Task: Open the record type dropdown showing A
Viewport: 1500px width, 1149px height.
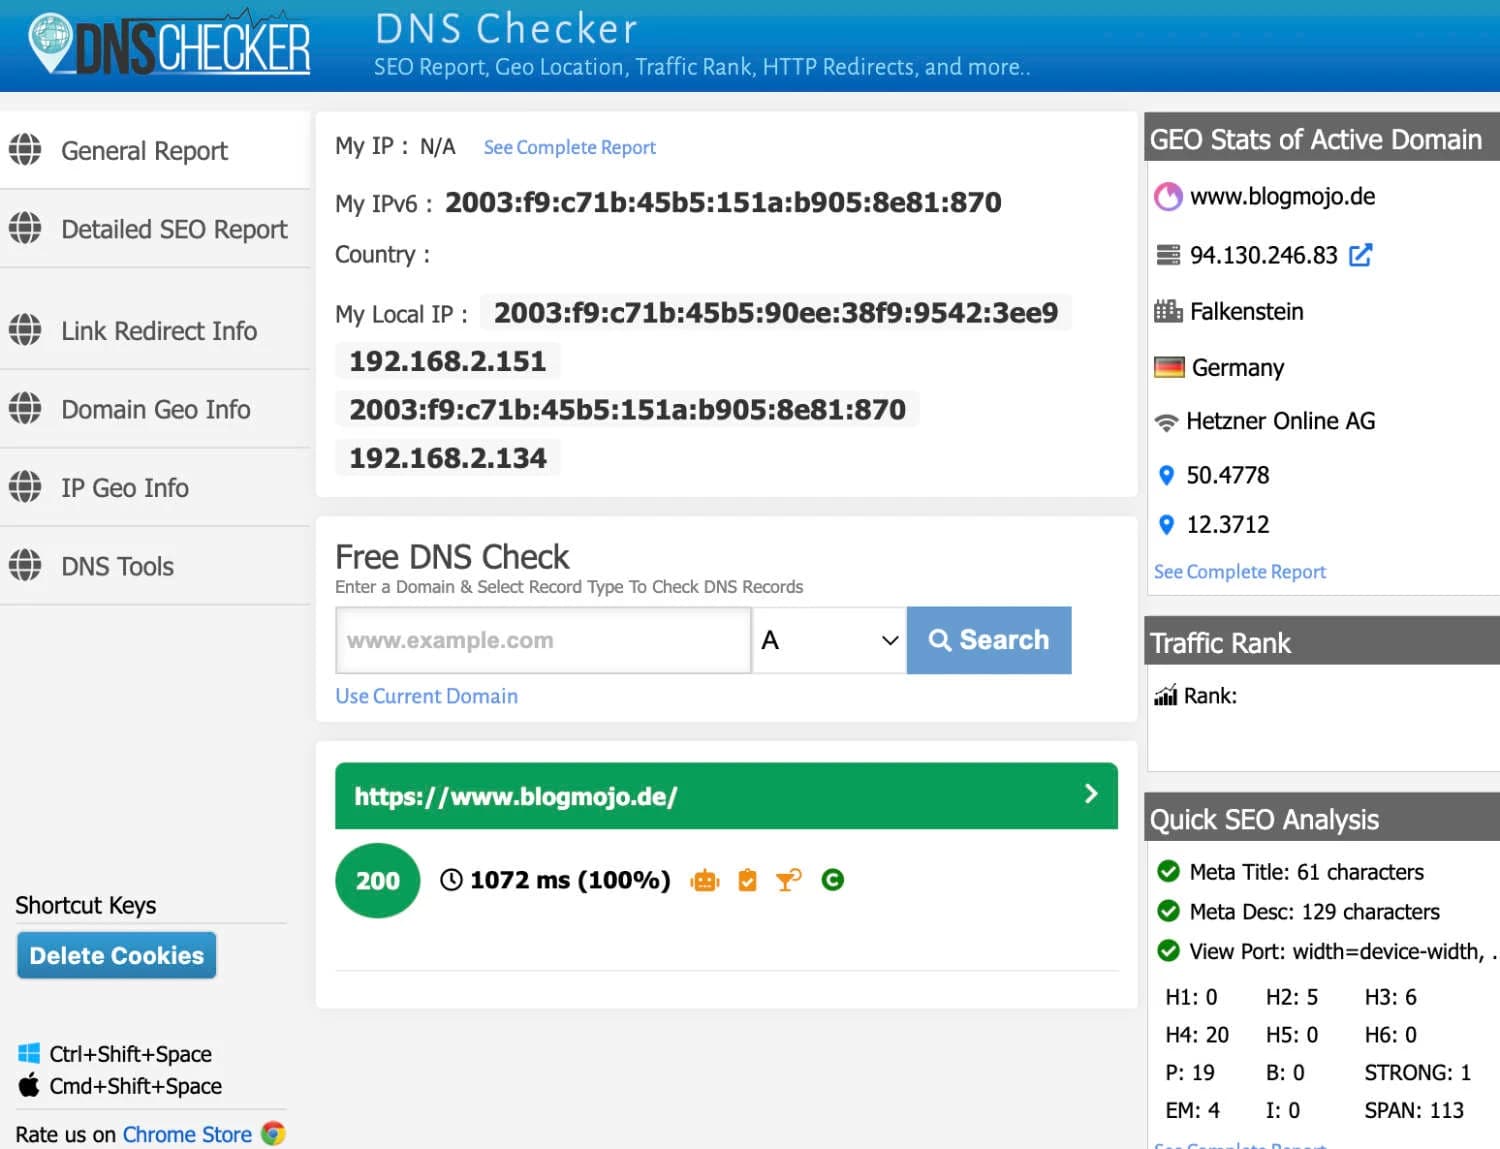Action: pos(828,640)
